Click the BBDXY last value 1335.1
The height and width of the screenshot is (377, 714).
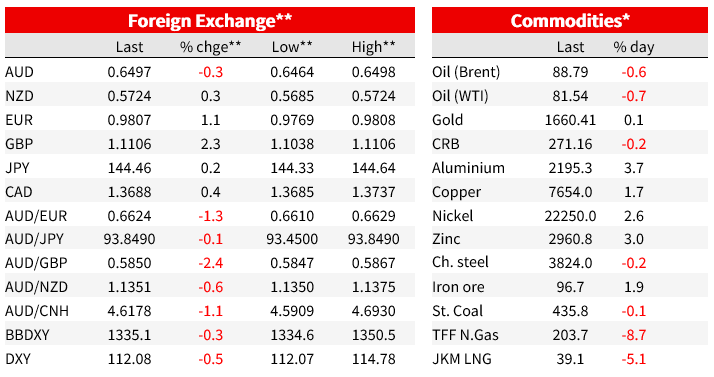click(129, 335)
